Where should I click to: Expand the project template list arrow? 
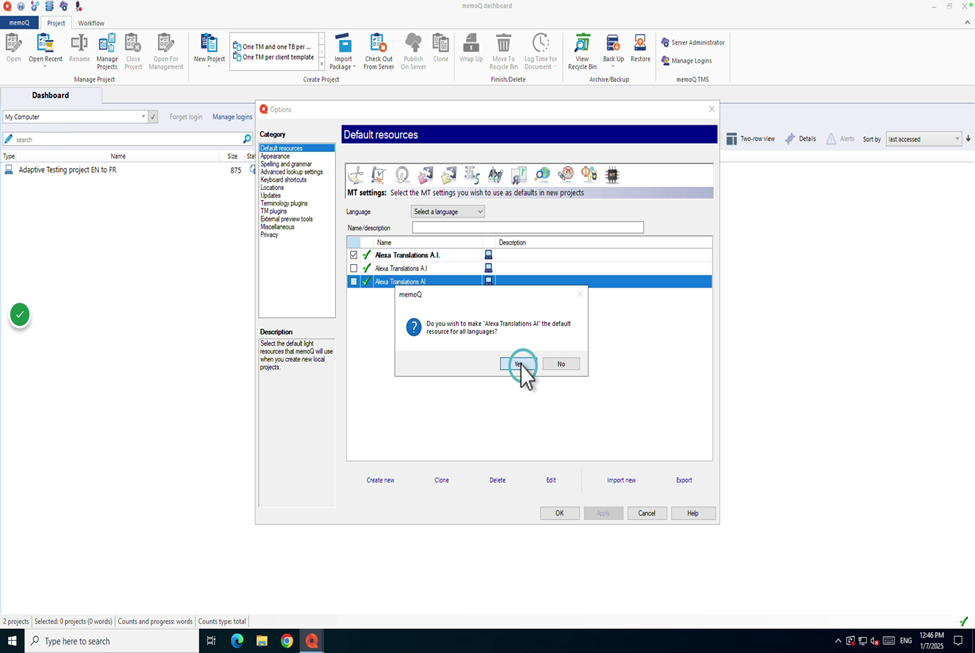pyautogui.click(x=321, y=63)
